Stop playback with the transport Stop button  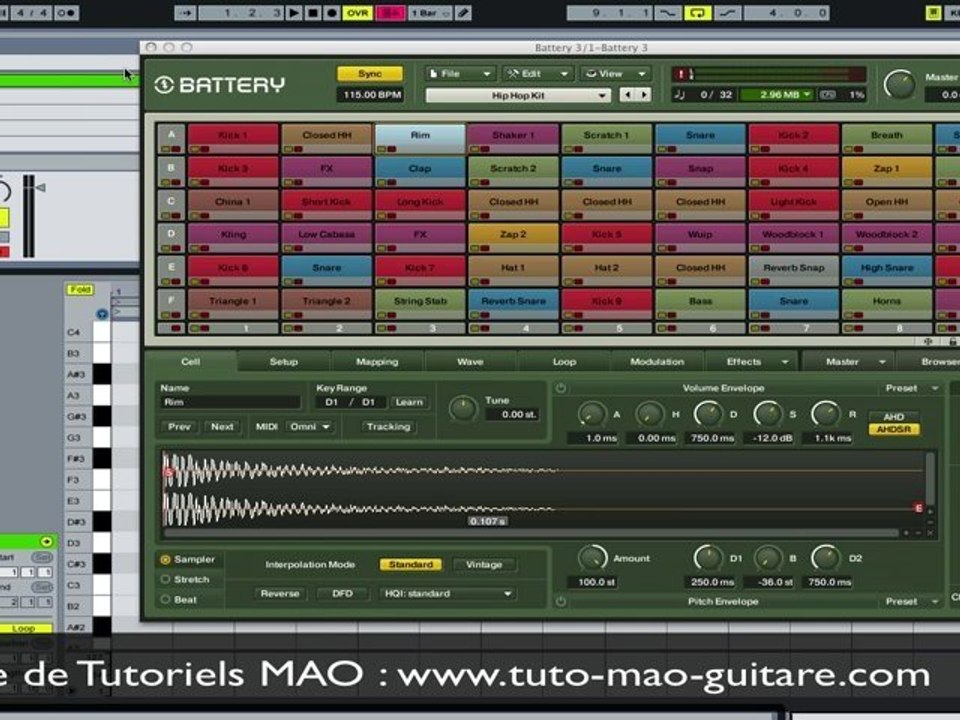(313, 13)
